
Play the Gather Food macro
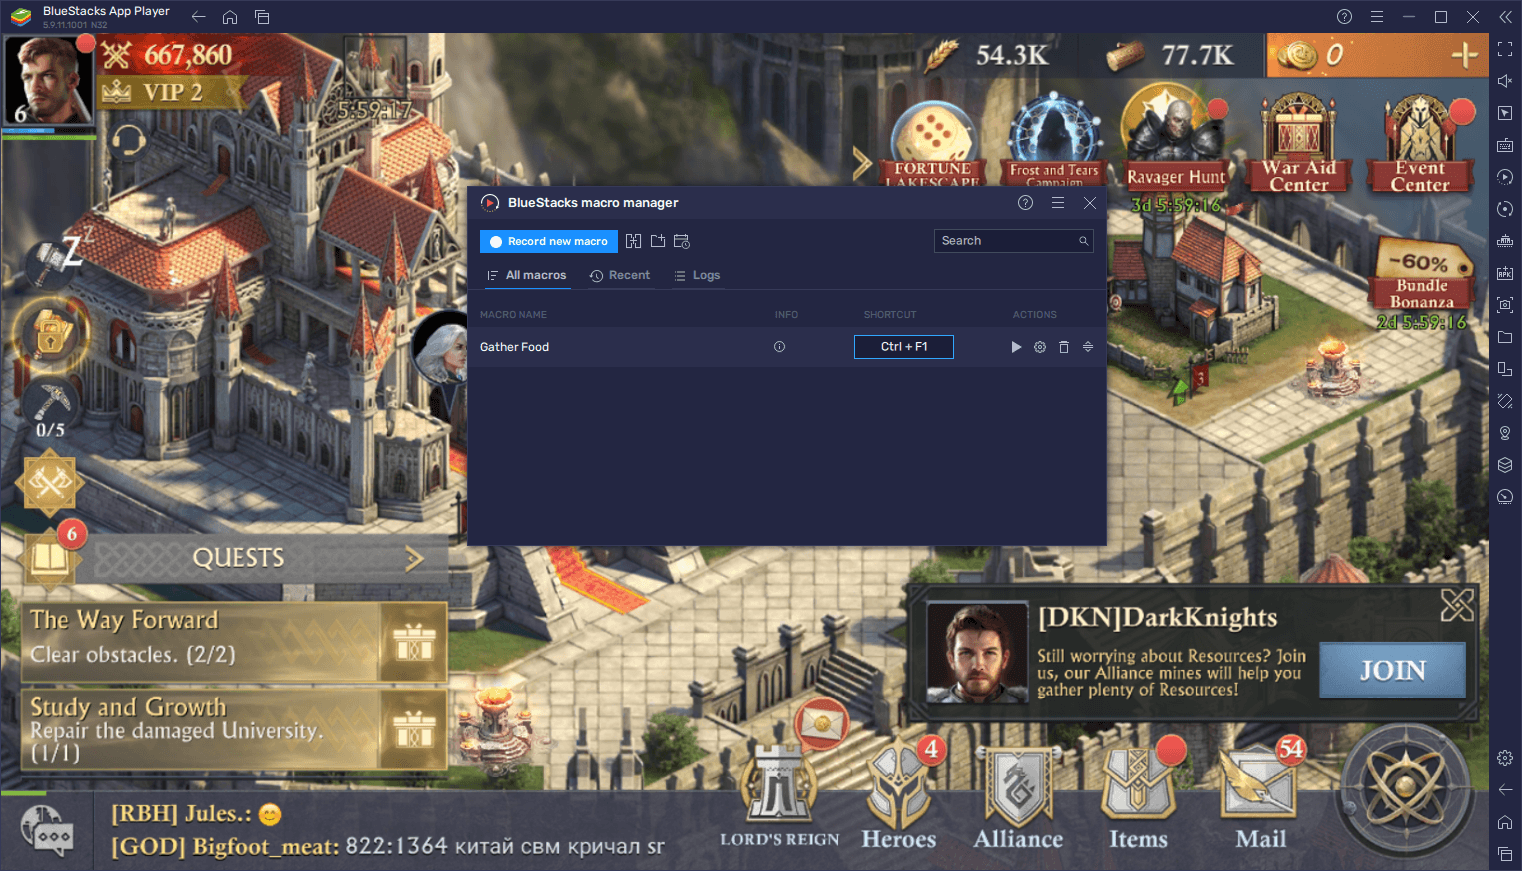coord(1016,347)
